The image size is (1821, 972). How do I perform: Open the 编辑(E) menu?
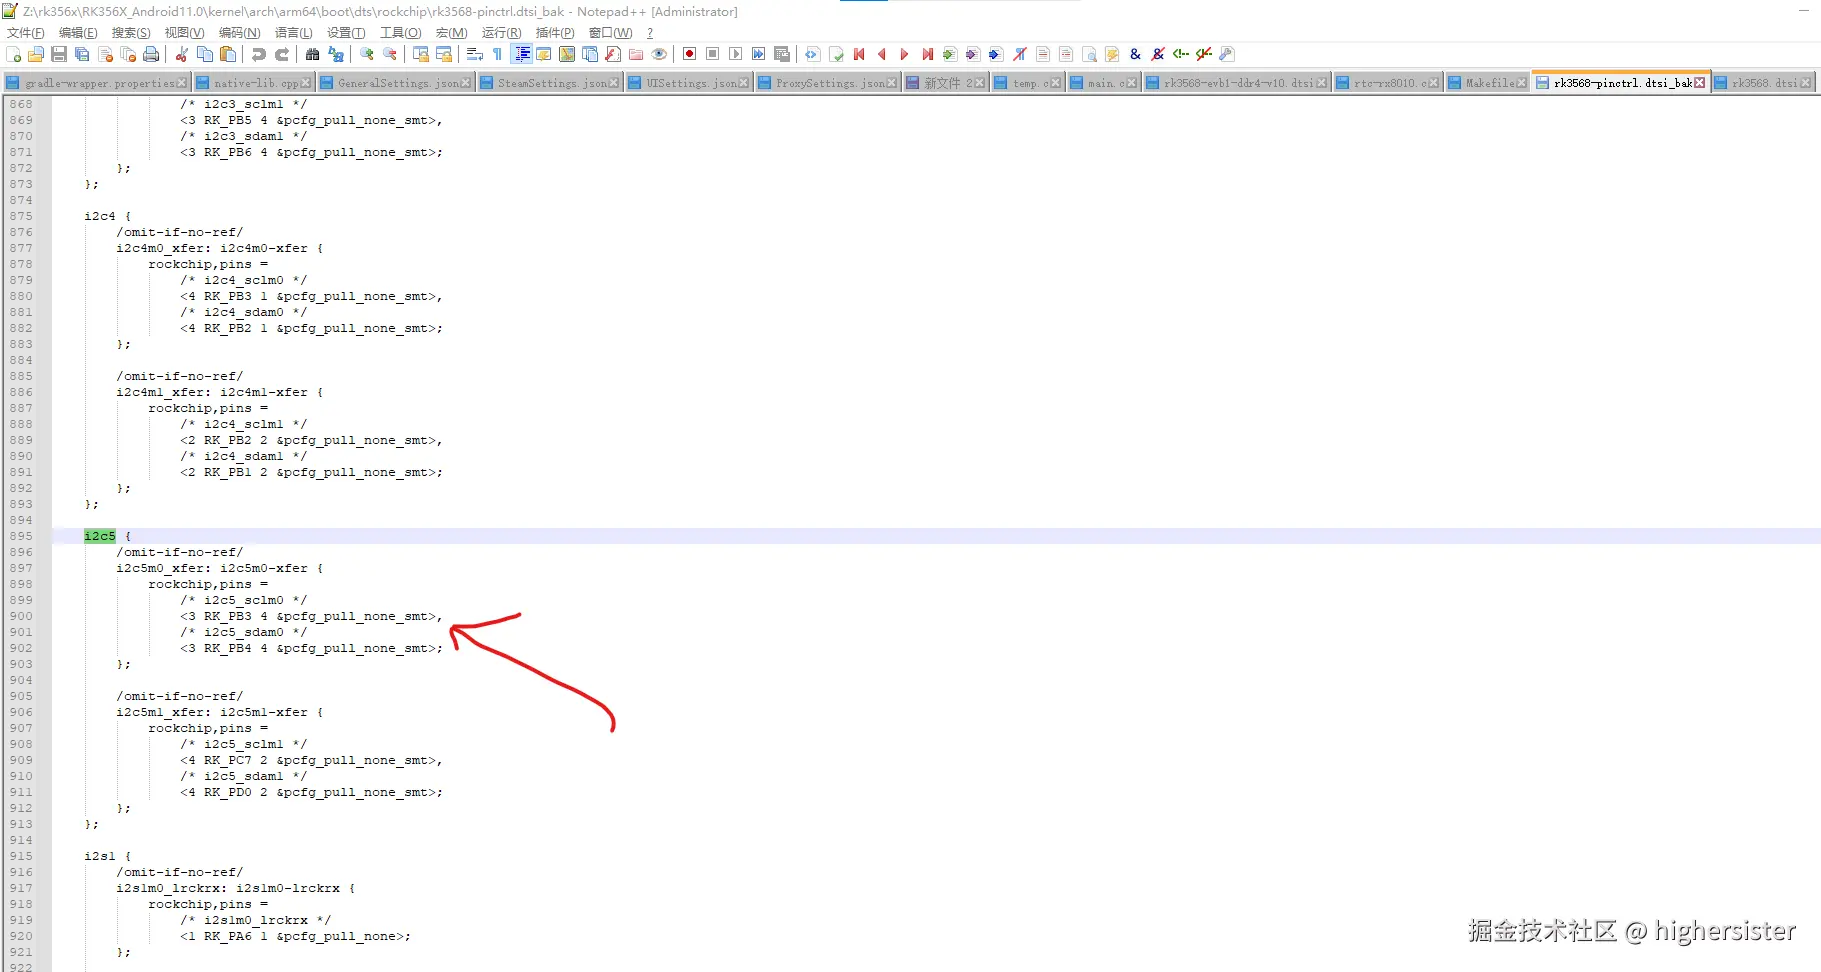point(78,33)
